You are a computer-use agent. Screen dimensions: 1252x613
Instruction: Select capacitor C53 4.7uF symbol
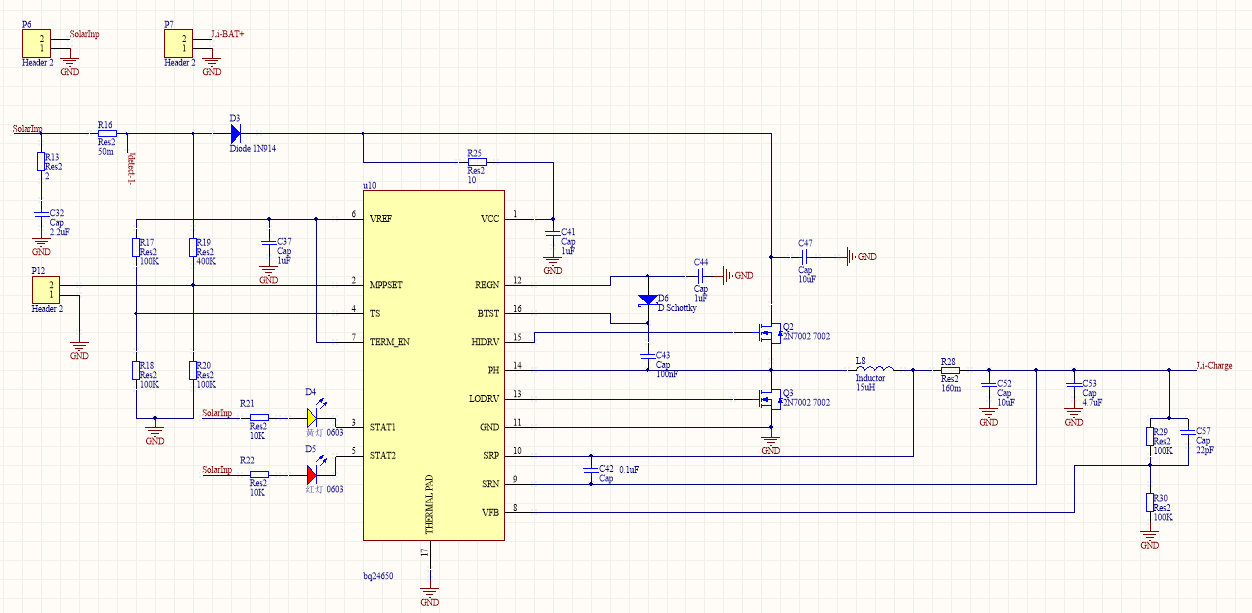coord(1074,385)
